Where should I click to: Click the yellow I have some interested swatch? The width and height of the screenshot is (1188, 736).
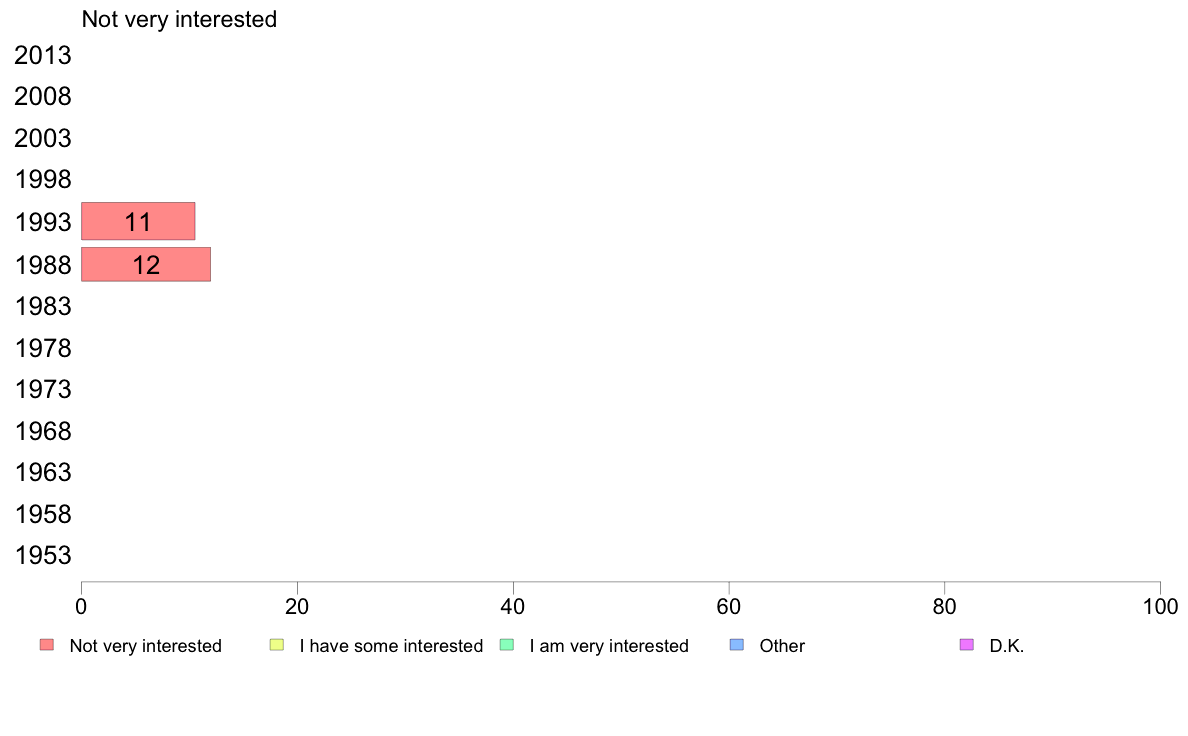[x=277, y=645]
